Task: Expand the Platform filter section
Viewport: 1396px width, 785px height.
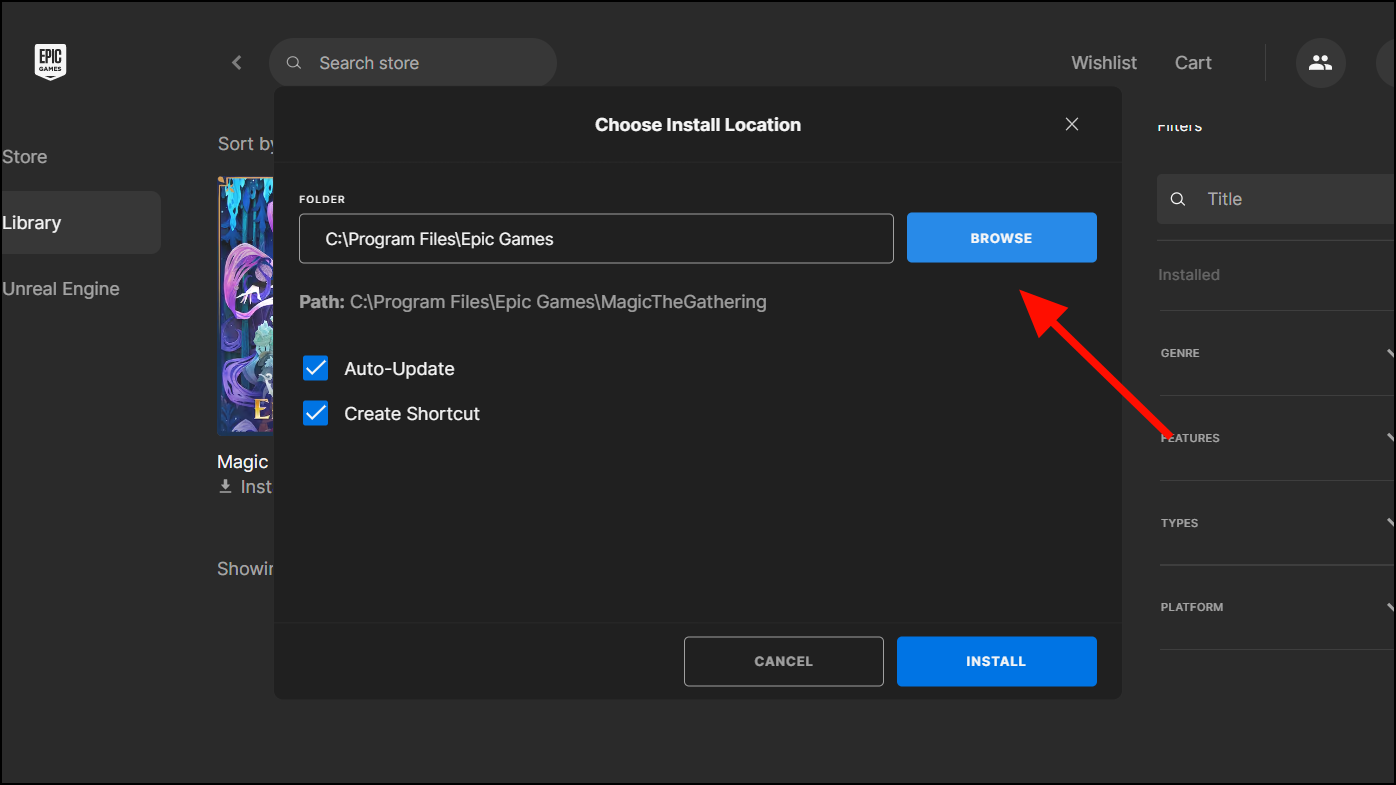Action: coord(1277,607)
